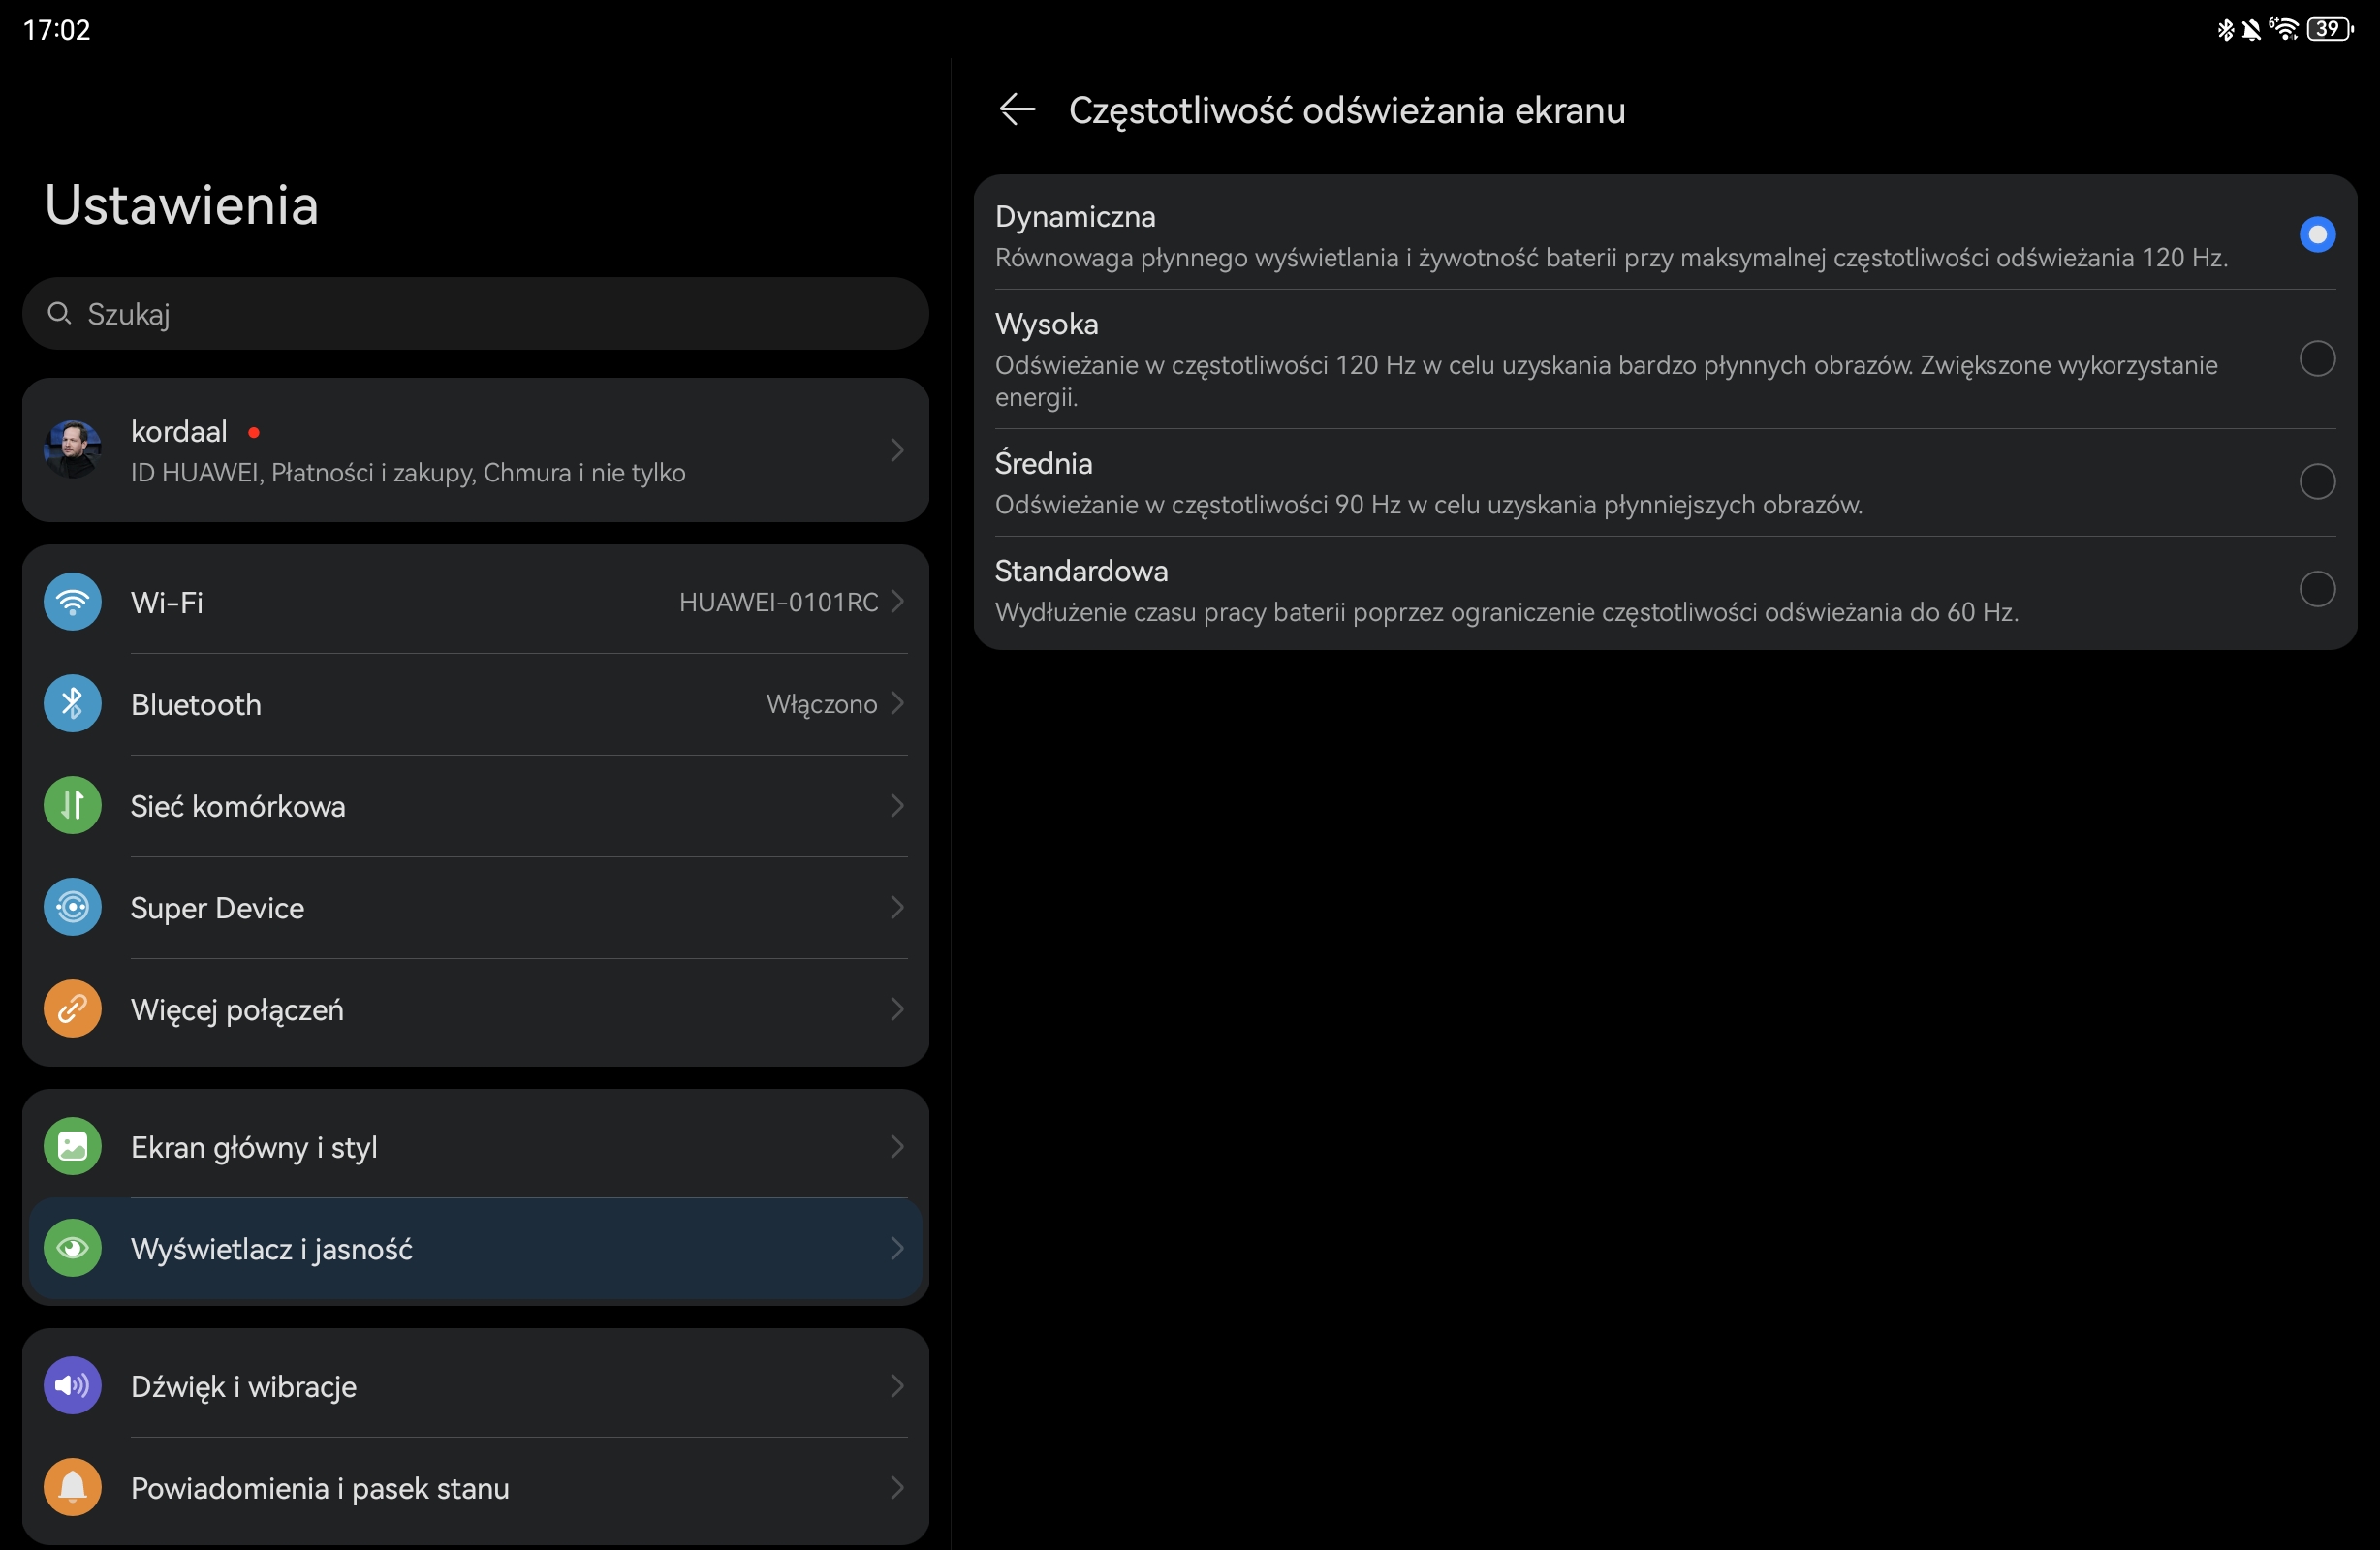Tap the battery indicator showing 39
Viewport: 2380px width, 1550px height.
[x=2330, y=29]
